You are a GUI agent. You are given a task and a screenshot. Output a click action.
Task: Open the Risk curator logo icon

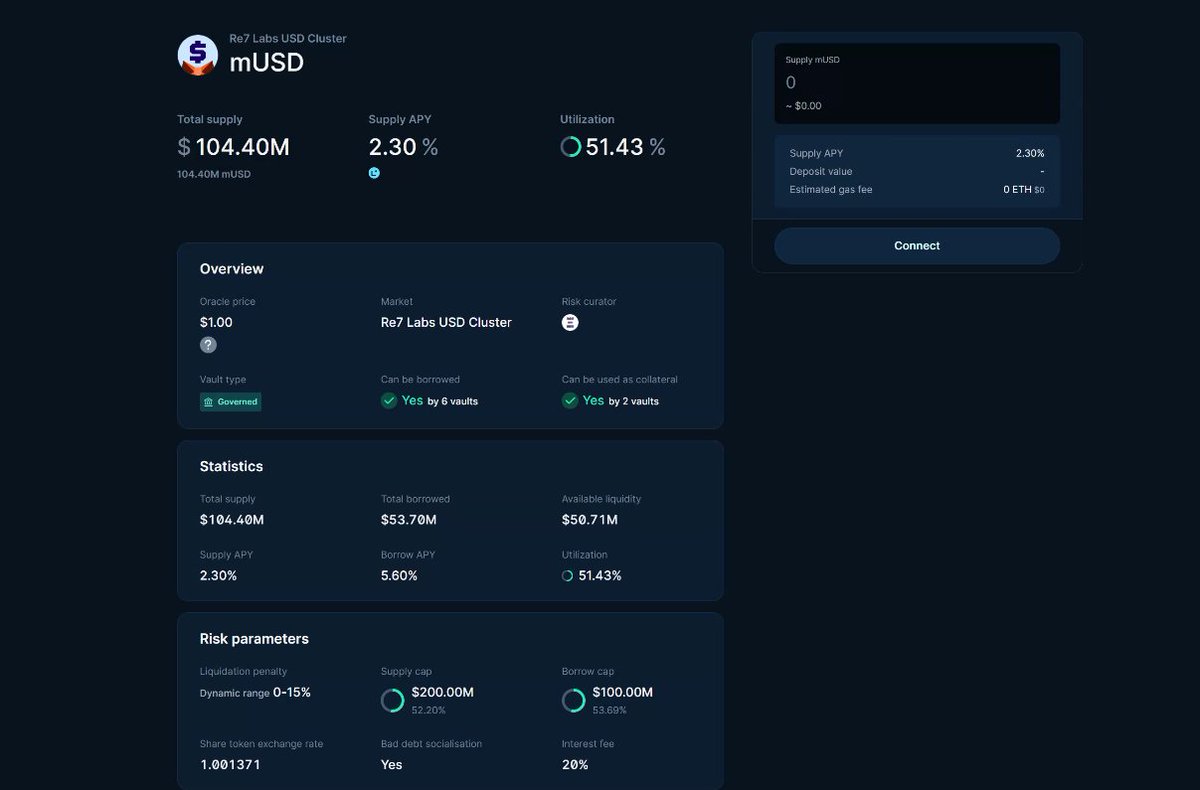point(570,323)
